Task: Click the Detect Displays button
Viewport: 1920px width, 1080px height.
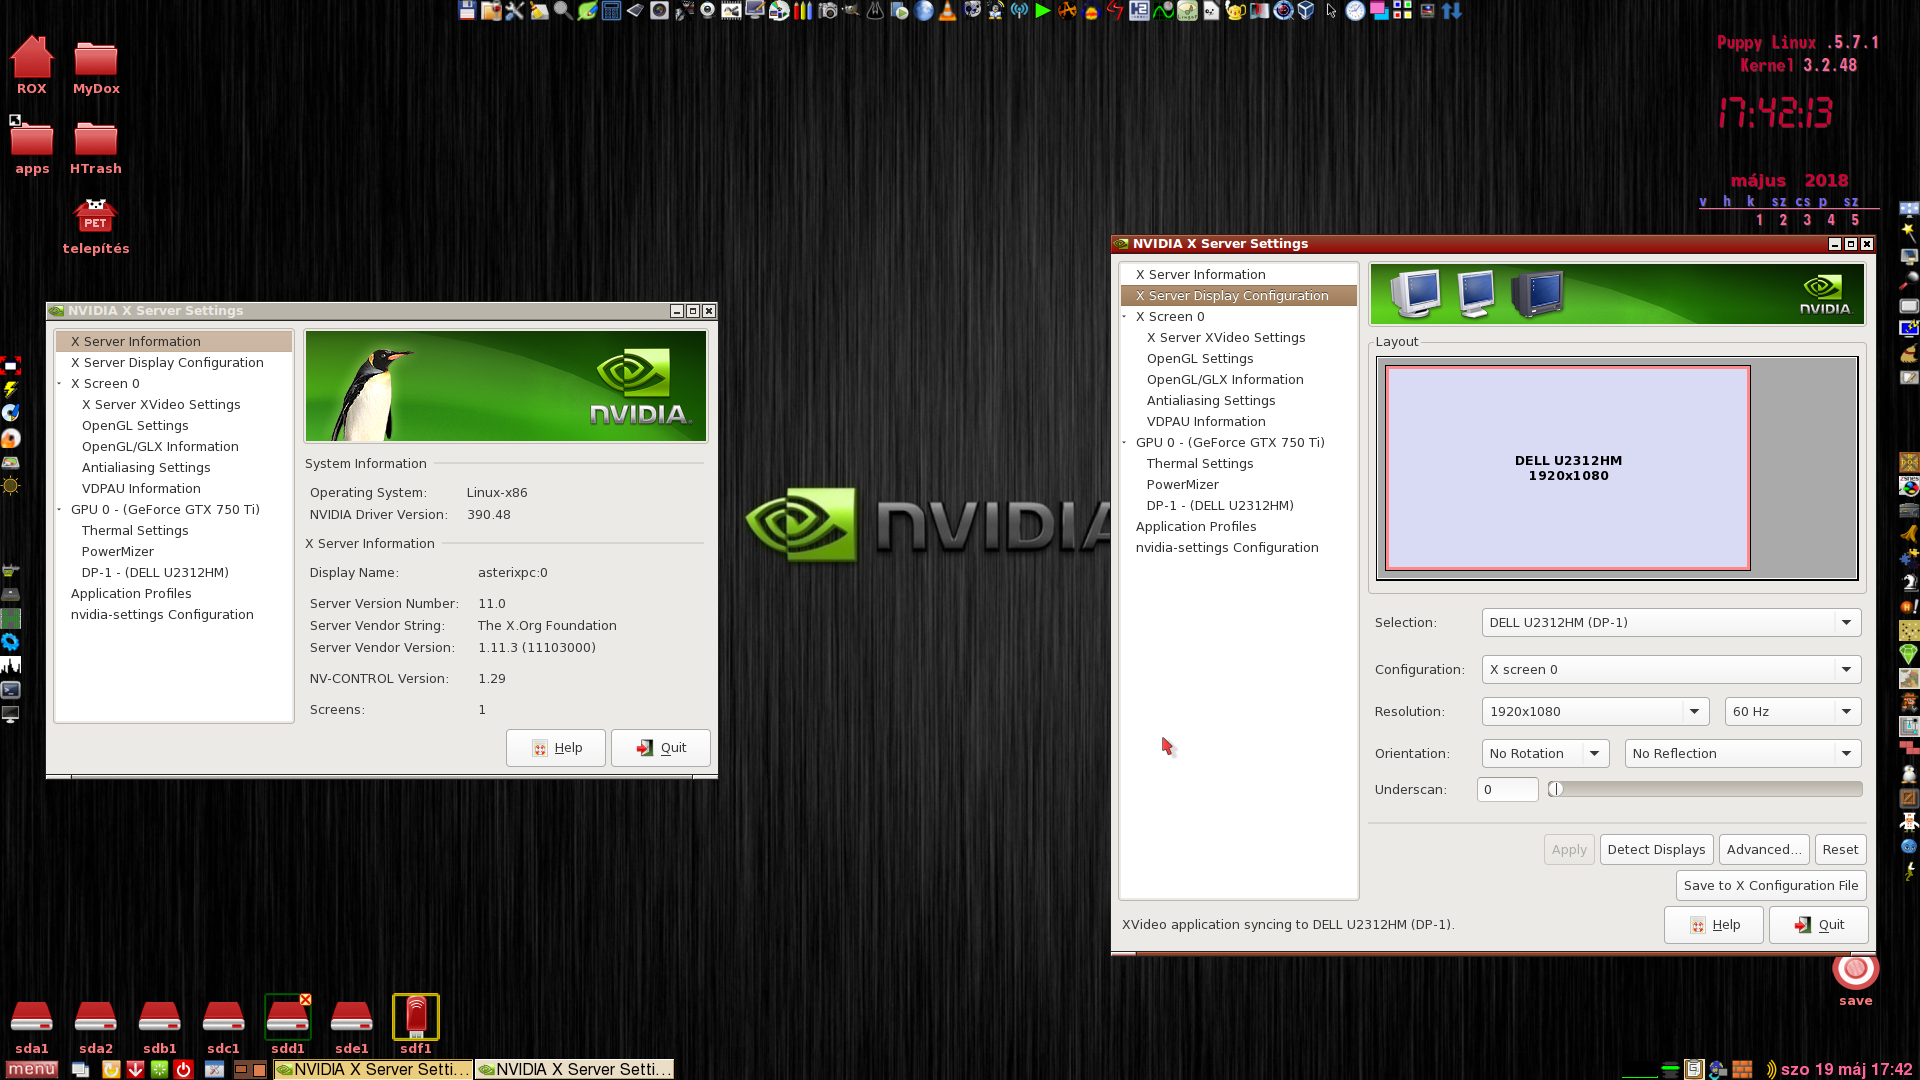Action: coord(1656,849)
